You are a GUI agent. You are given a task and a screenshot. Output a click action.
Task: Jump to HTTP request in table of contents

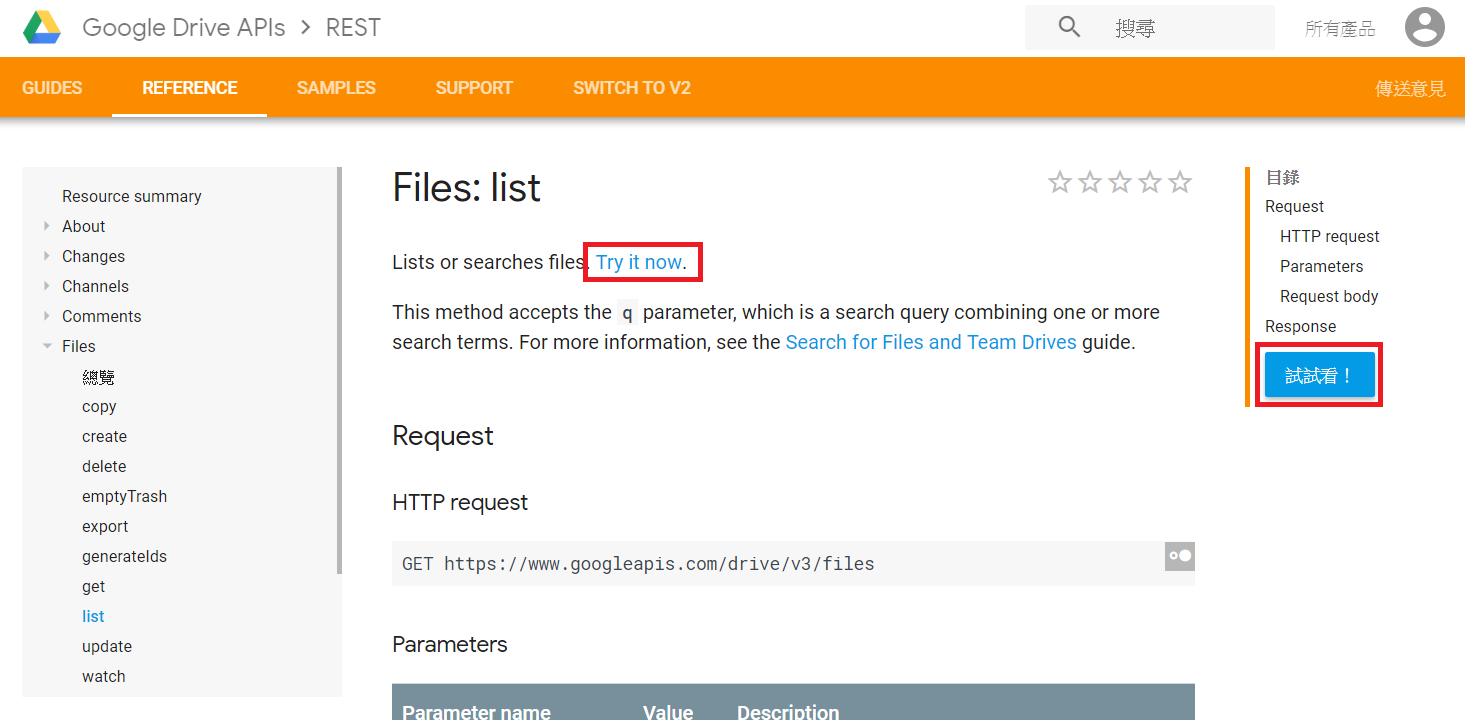coord(1329,236)
